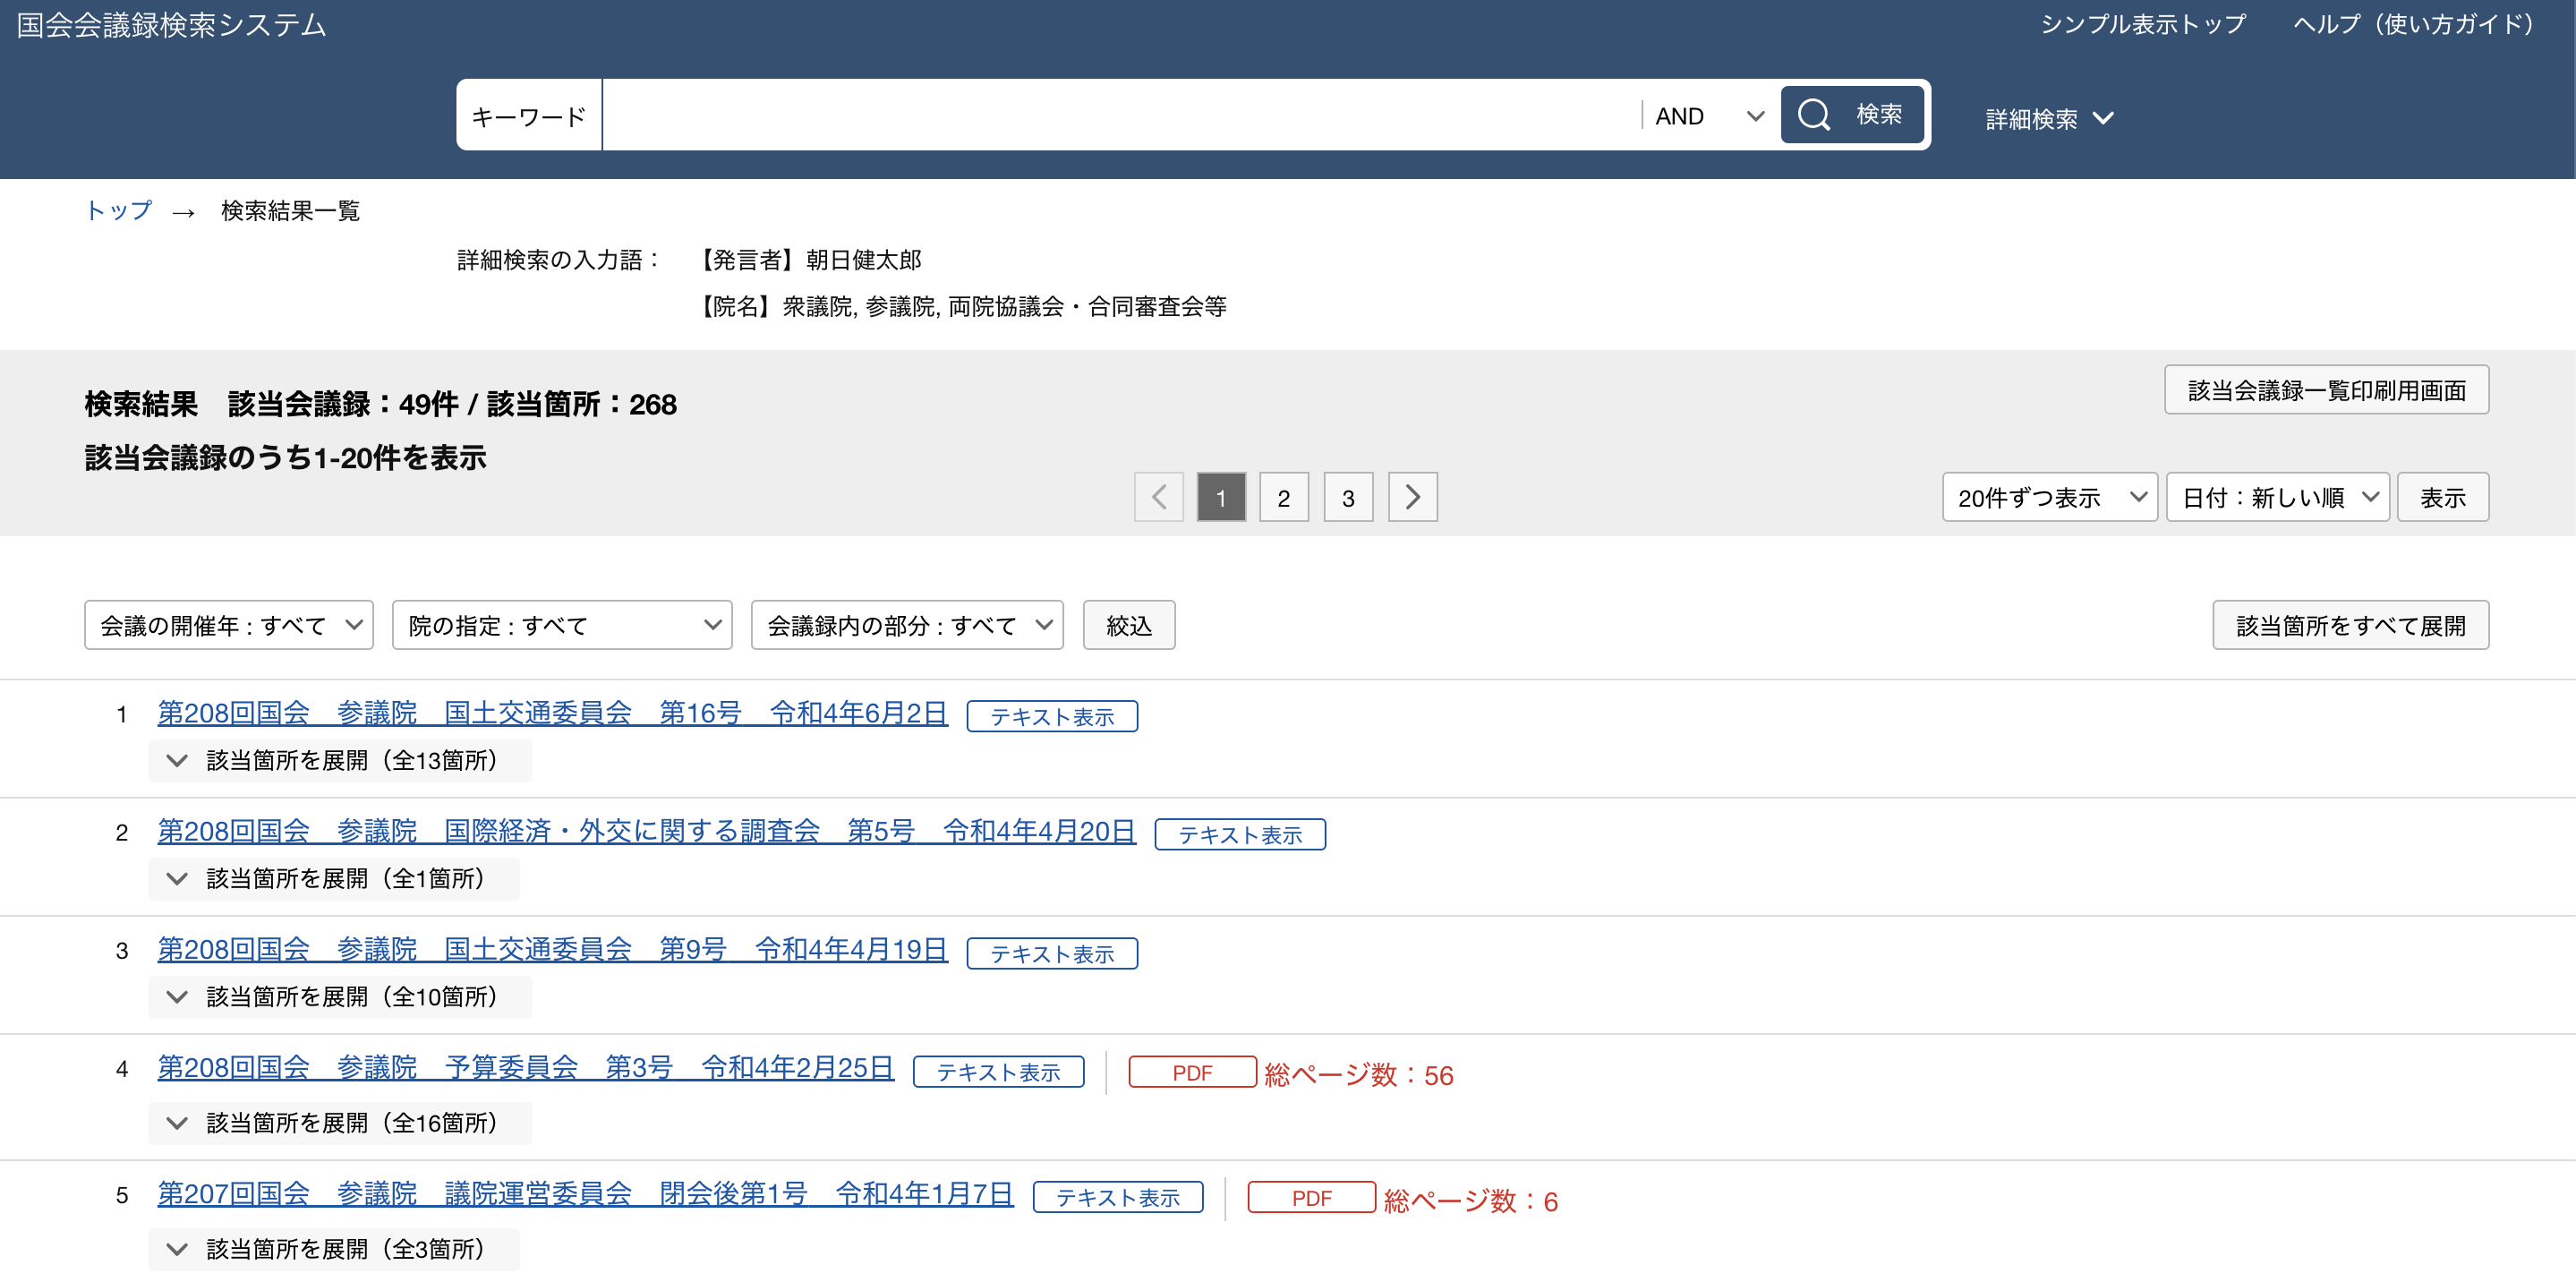Viewport: 2576px width, 1282px height.
Task: Click テキスト表示 for 予算委員会 第3号
Action: (x=998, y=1071)
